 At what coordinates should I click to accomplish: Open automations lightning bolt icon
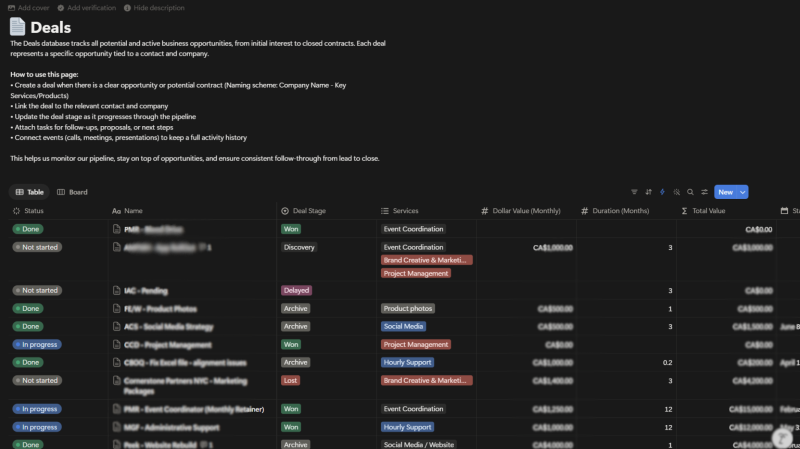662,192
